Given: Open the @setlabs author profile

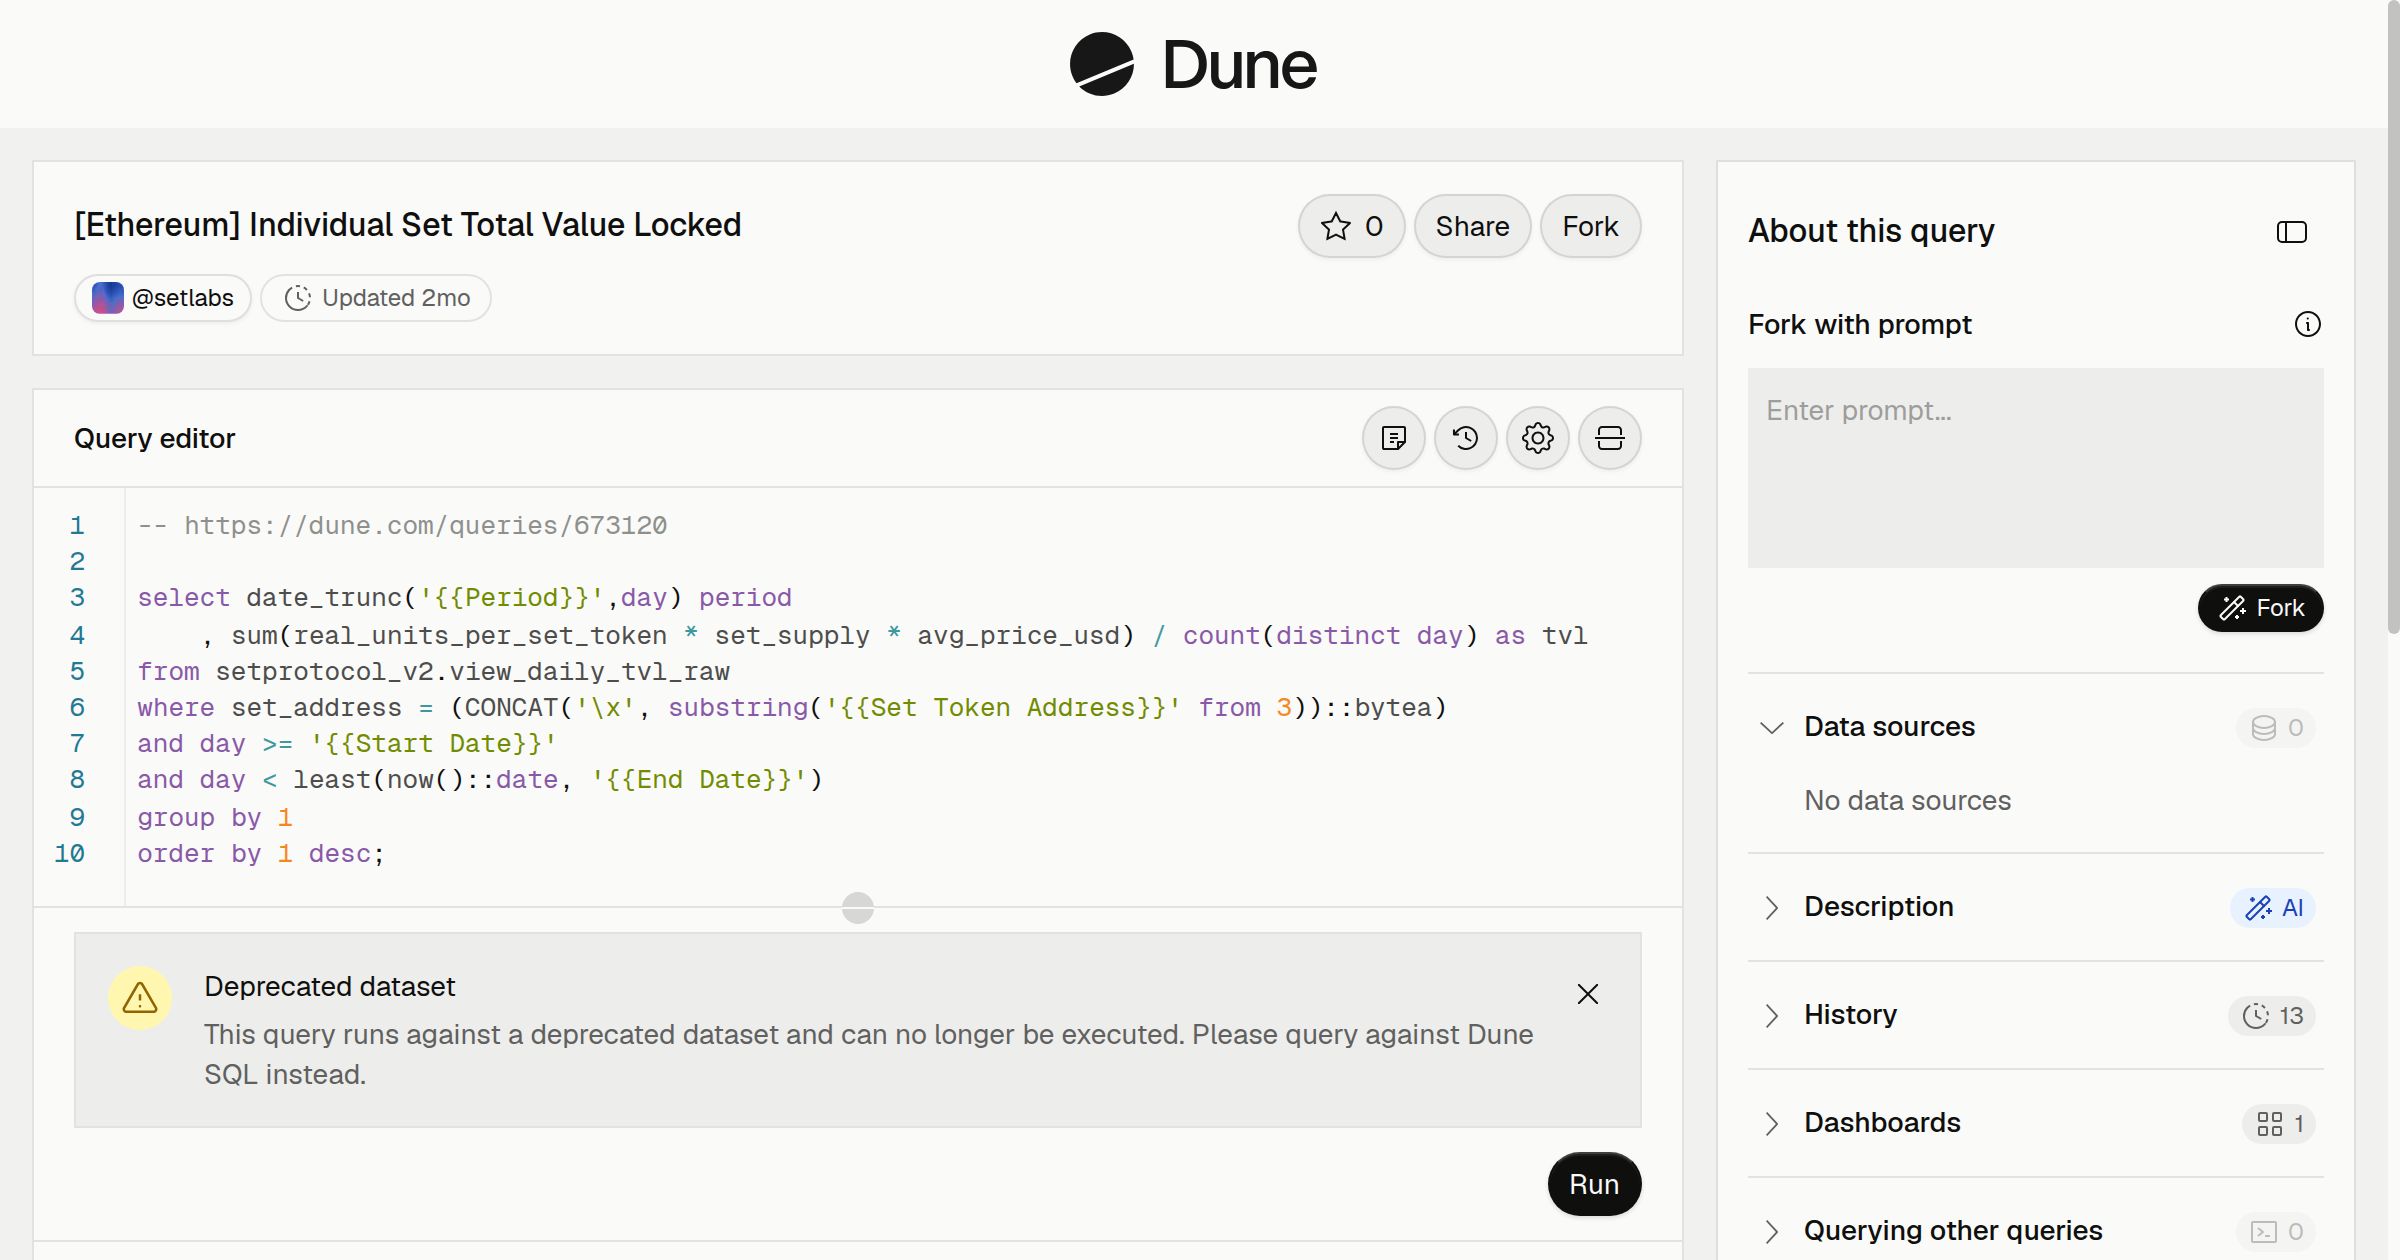Looking at the screenshot, I should pyautogui.click(x=163, y=298).
